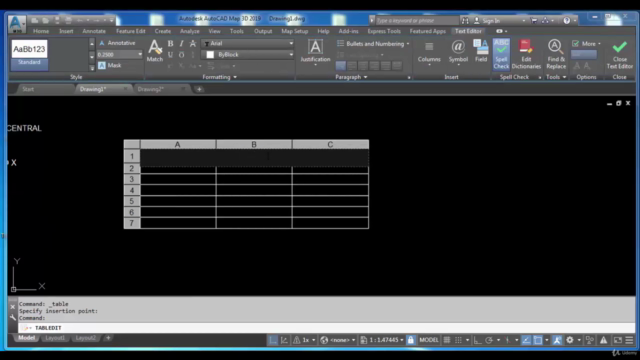
Task: Expand the Formatting panel
Action: tap(220, 77)
